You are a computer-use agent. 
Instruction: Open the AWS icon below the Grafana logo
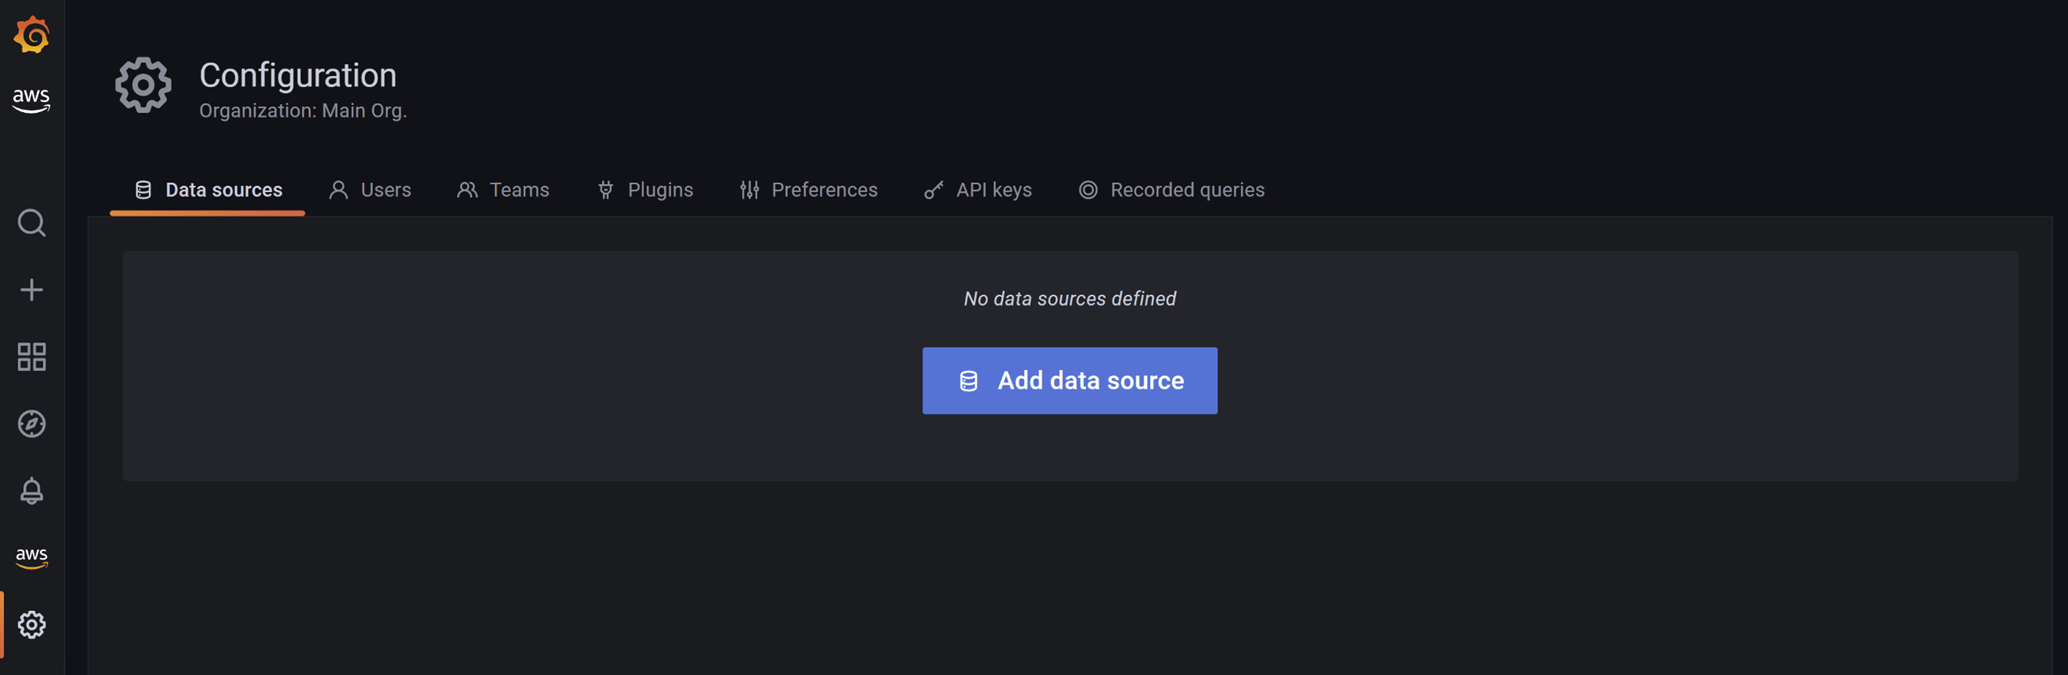coord(32,99)
